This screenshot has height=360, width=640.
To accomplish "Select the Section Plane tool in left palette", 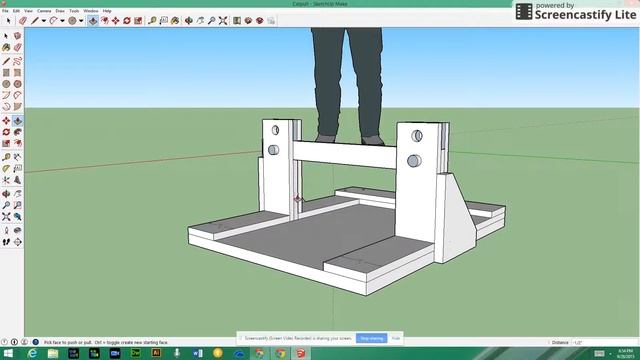I will (x=18, y=242).
